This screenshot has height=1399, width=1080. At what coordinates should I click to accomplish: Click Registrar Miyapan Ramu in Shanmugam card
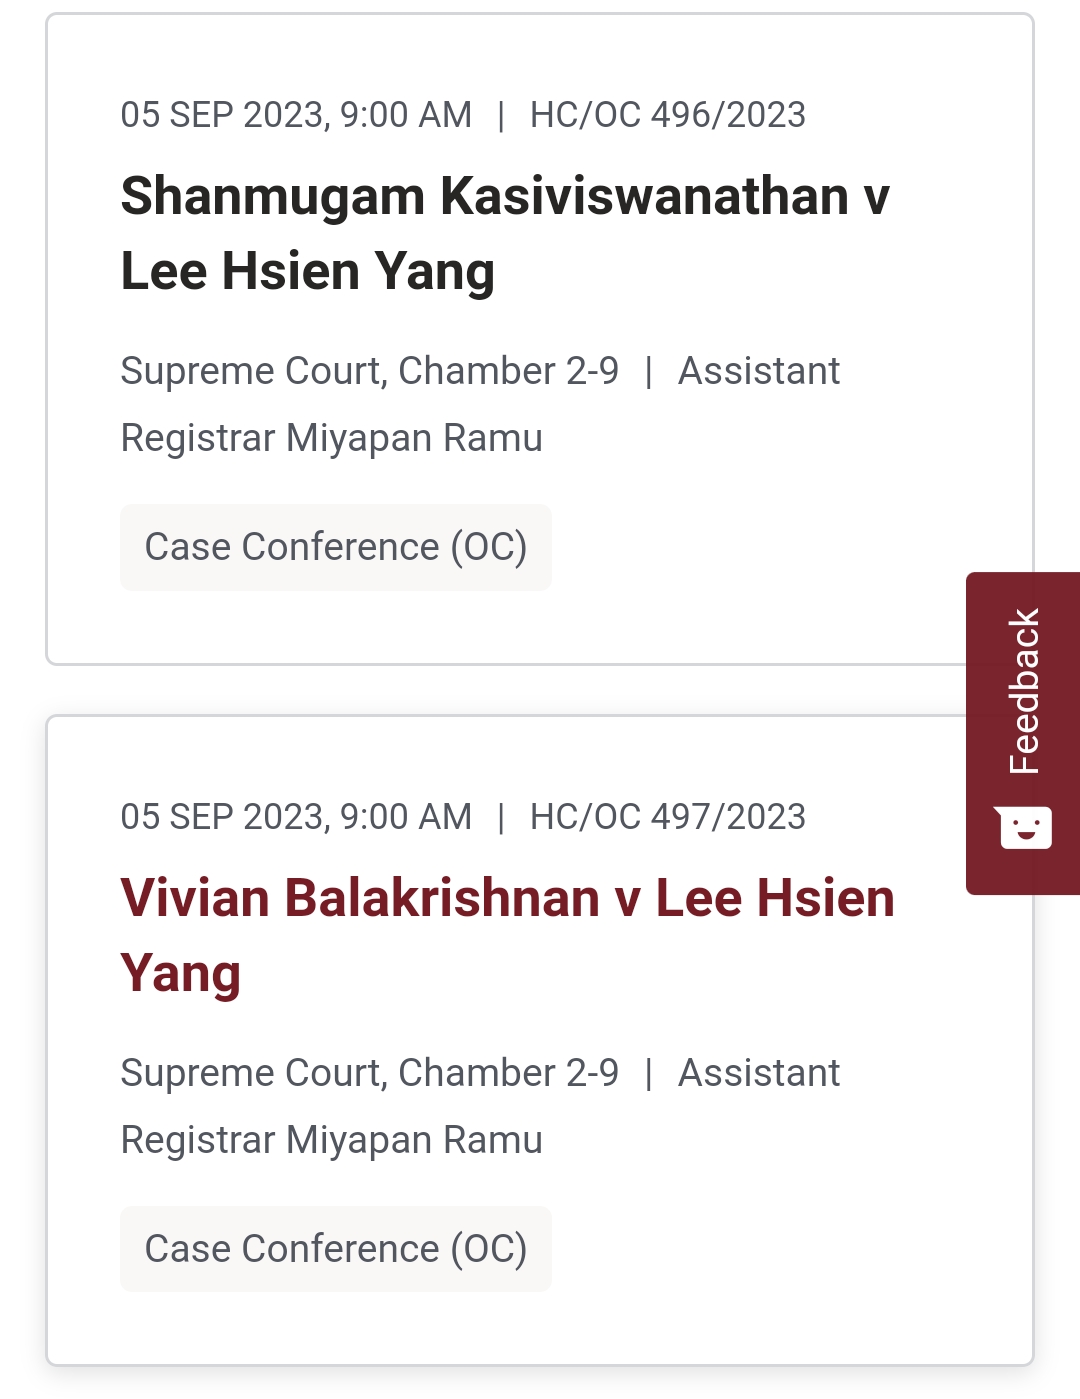[x=331, y=438]
